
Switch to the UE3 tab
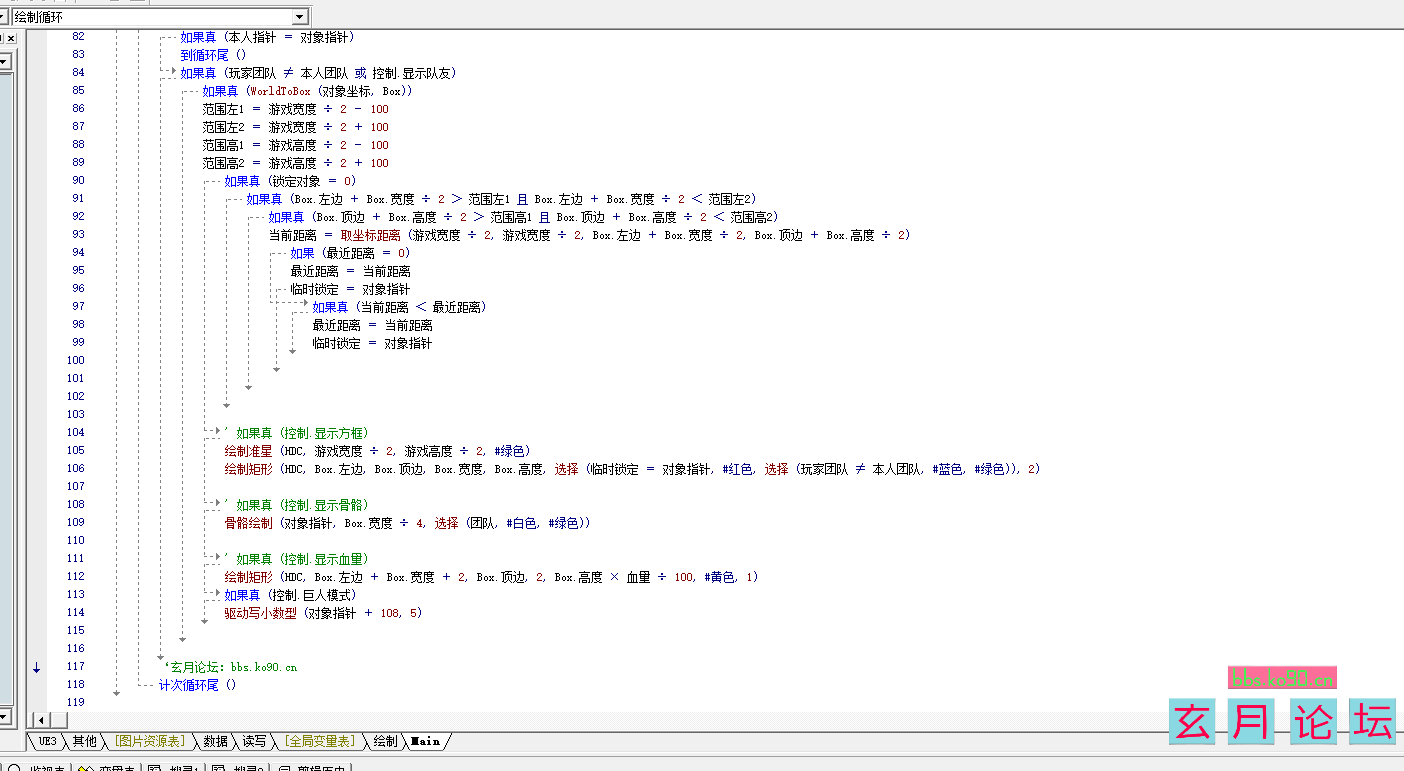47,741
